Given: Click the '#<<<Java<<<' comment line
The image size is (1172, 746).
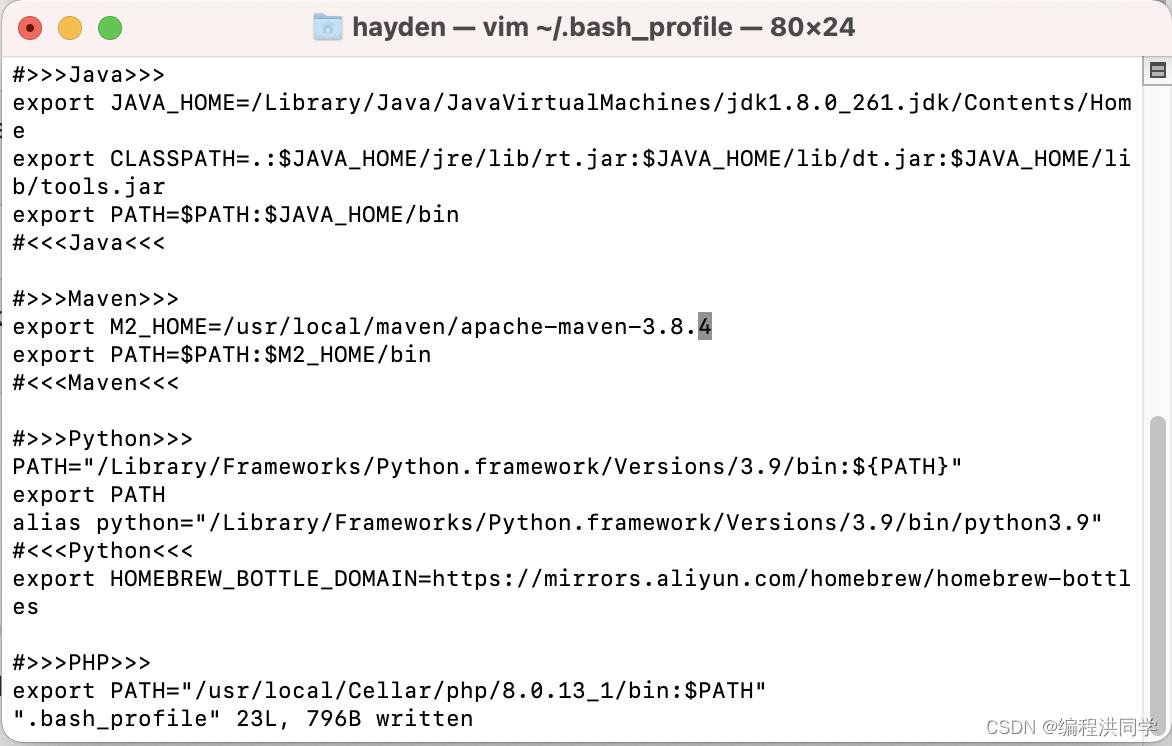Looking at the screenshot, I should (x=88, y=243).
